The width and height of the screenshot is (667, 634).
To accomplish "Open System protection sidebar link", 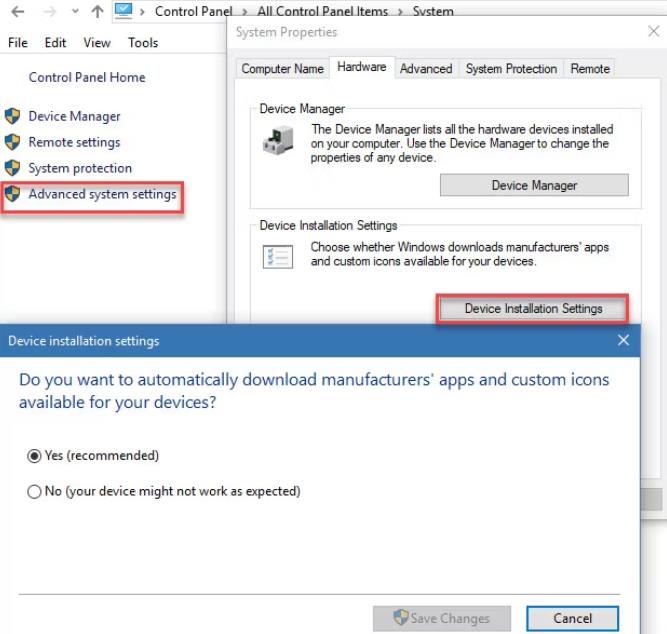I will (80, 168).
